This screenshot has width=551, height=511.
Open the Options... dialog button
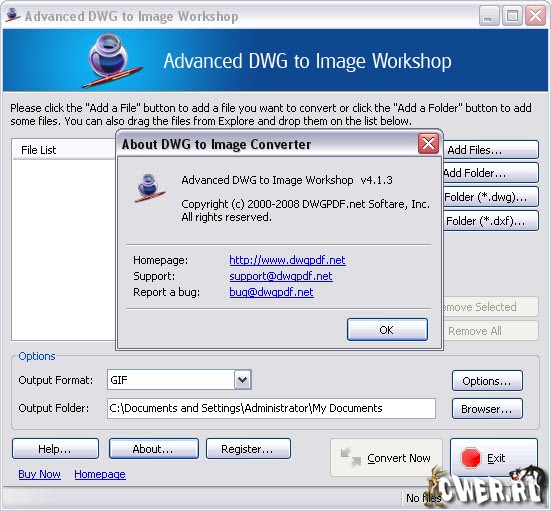[487, 381]
